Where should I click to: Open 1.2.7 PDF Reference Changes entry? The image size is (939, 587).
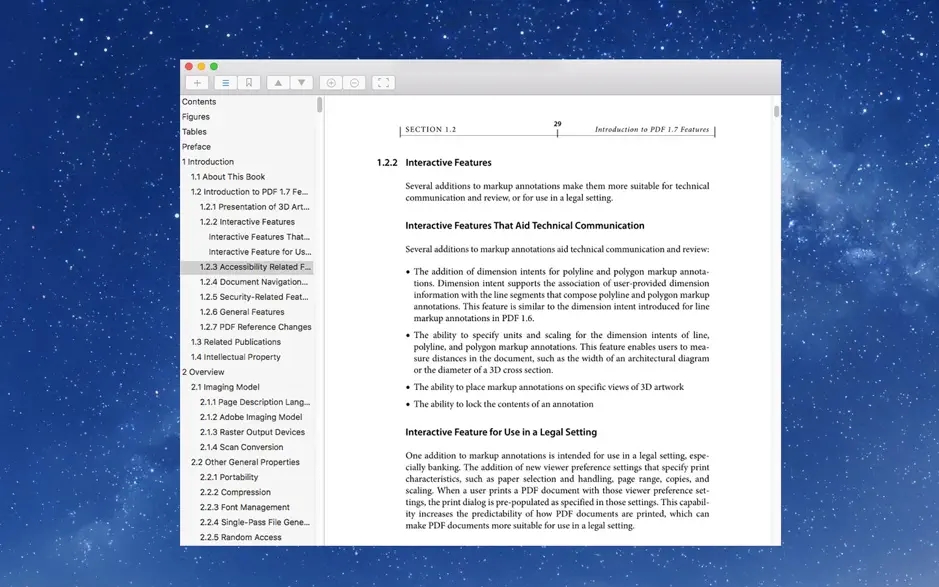coord(256,327)
